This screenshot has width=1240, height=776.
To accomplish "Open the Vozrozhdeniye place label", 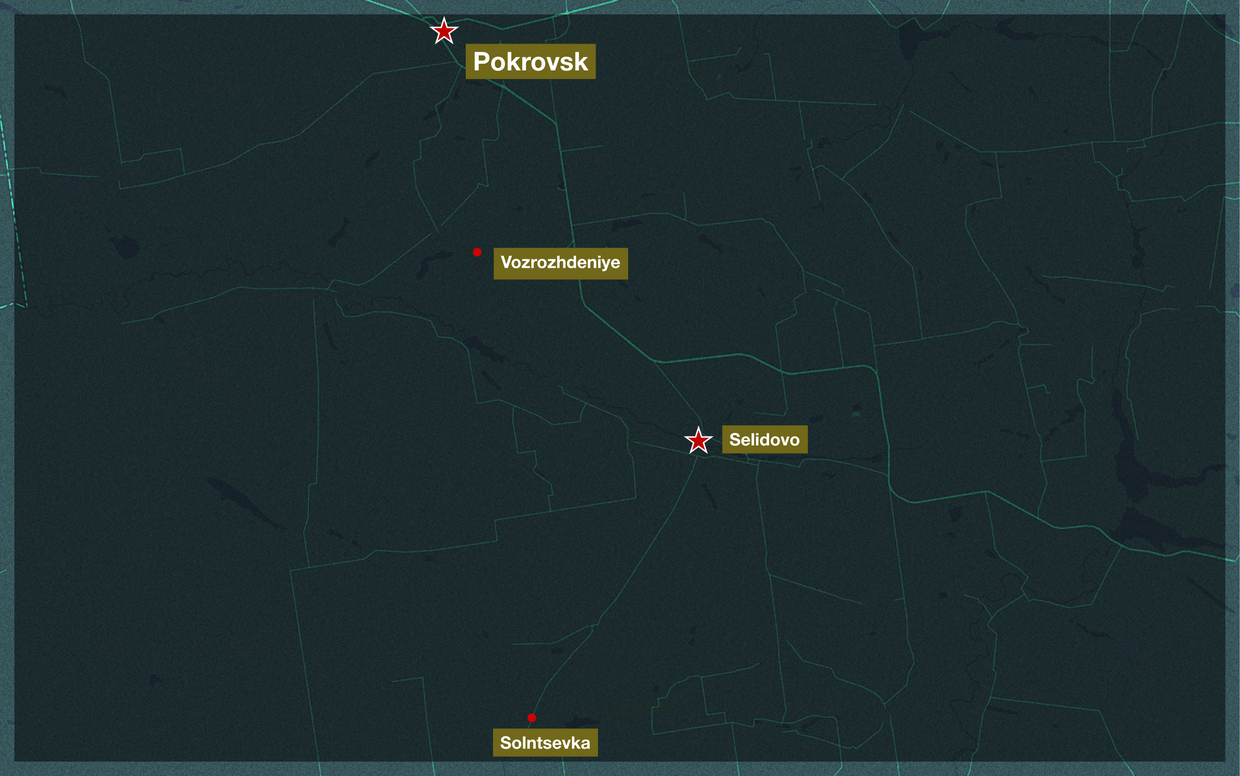I will [x=560, y=263].
